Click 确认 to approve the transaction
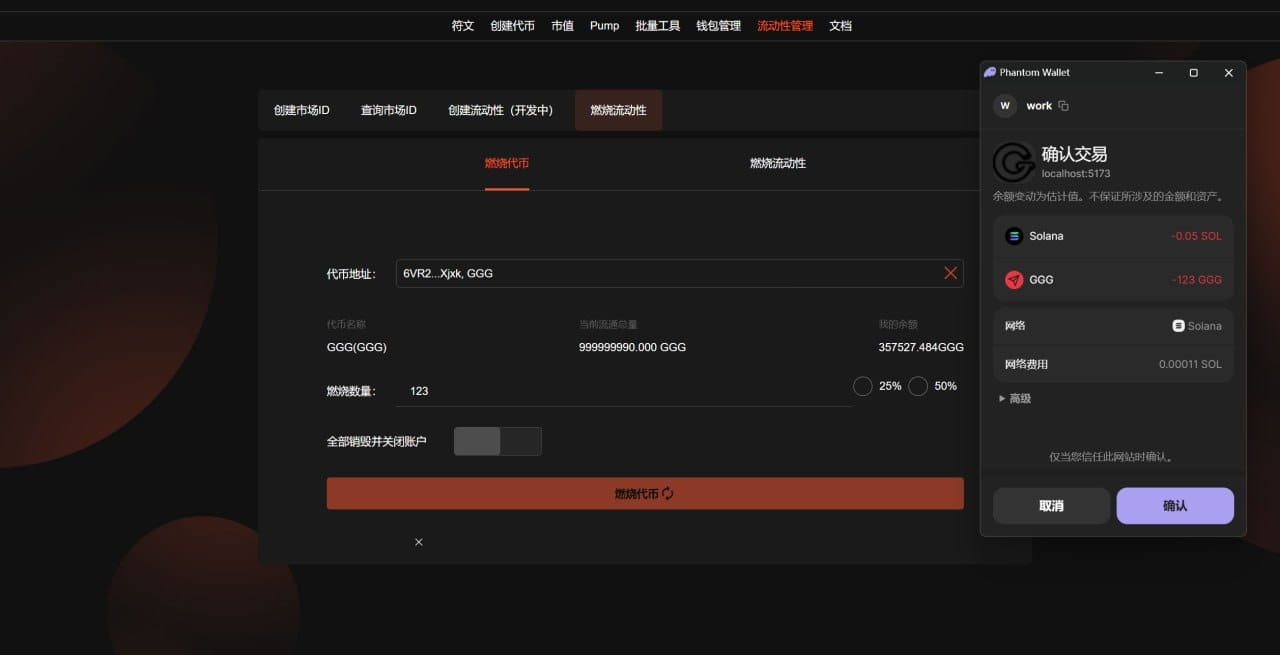 [1175, 506]
